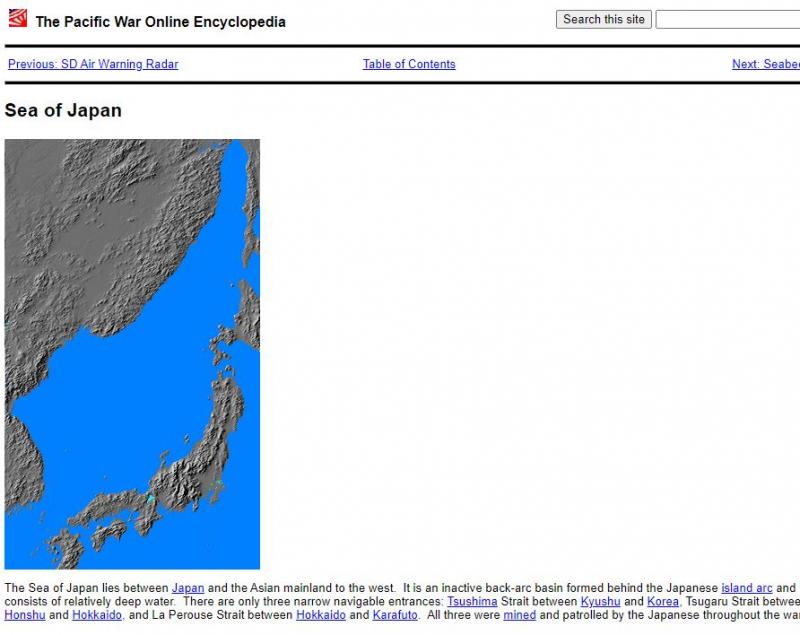Click the Korea link
Image resolution: width=800 pixels, height=635 pixels.
[x=663, y=602]
